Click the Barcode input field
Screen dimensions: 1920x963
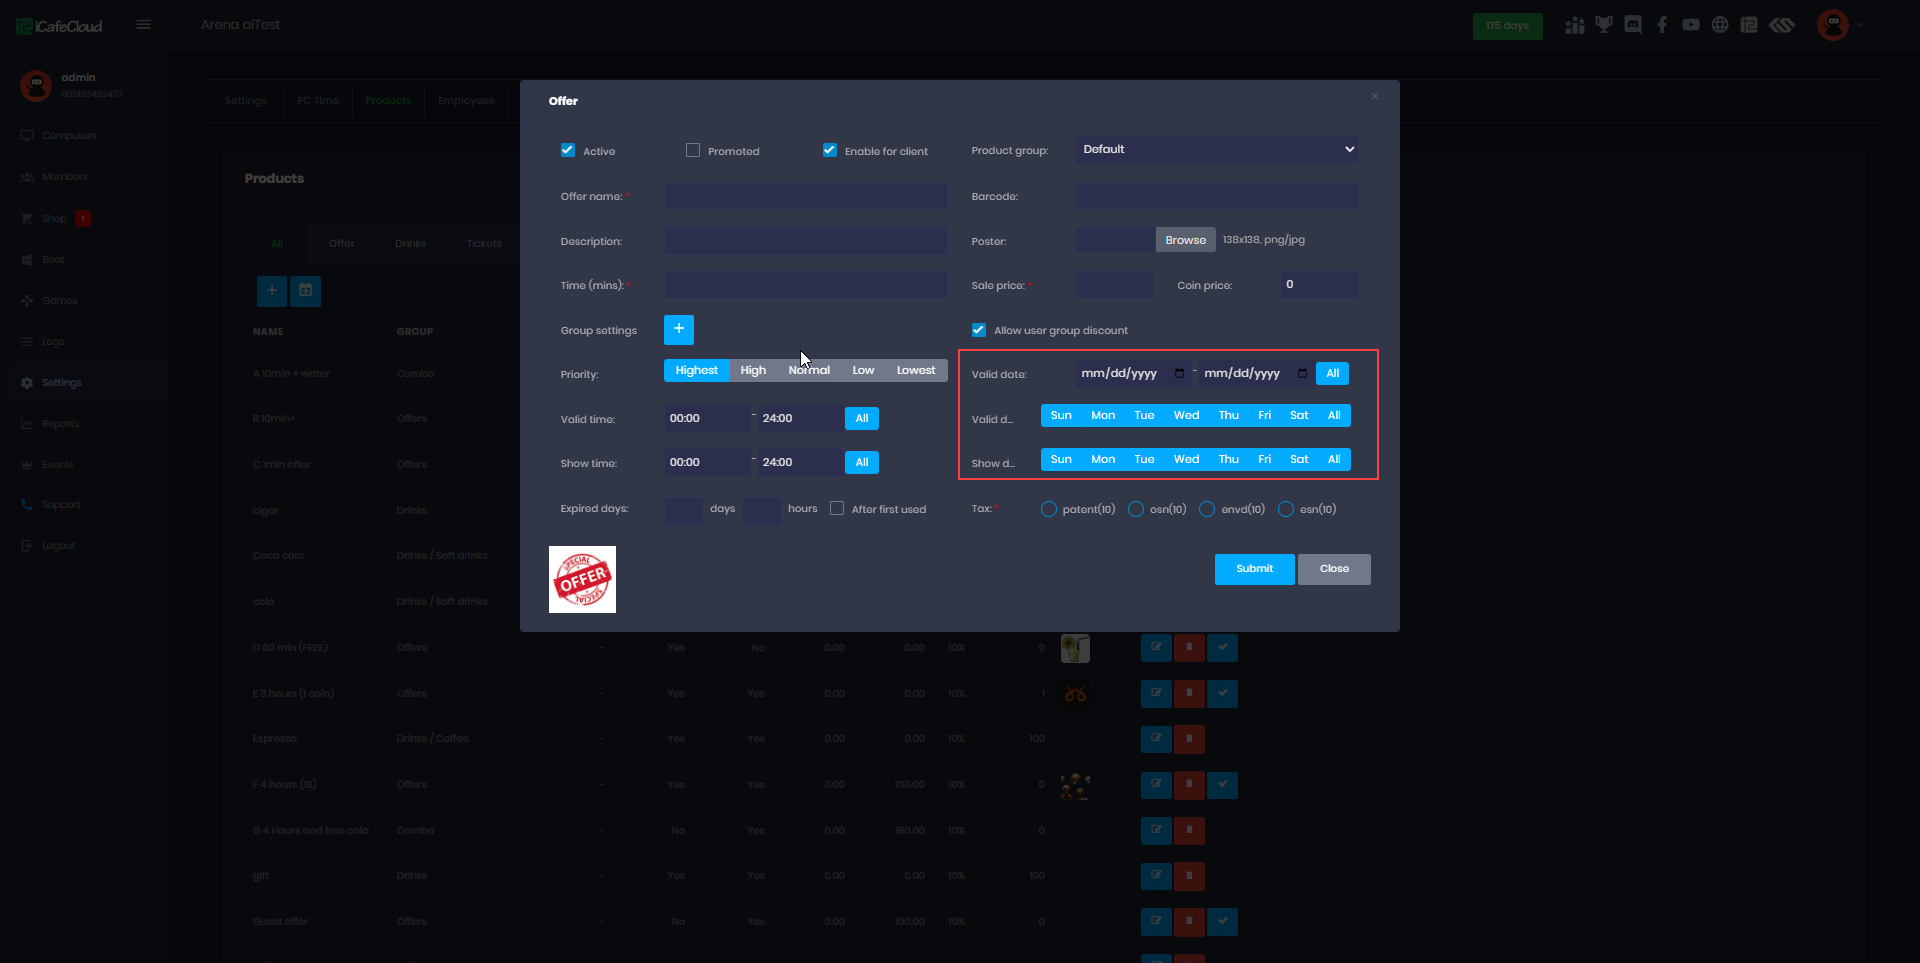point(1217,196)
